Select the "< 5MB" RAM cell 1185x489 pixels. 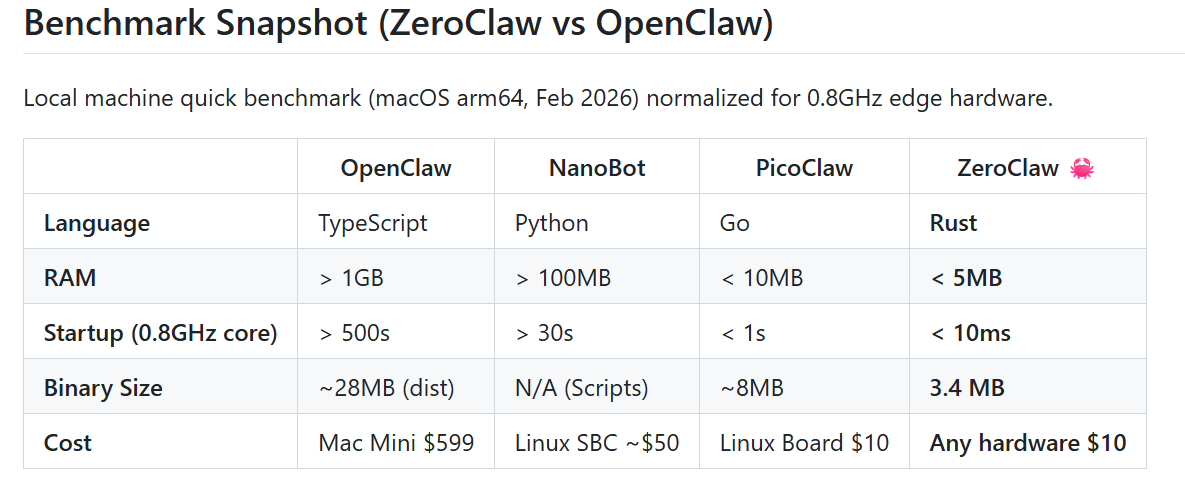966,278
